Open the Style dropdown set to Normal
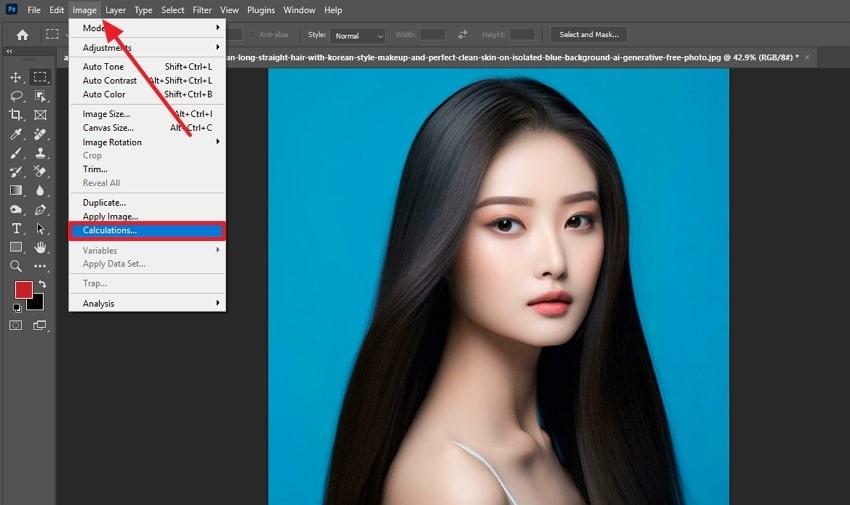Image resolution: width=850 pixels, height=505 pixels. click(358, 36)
